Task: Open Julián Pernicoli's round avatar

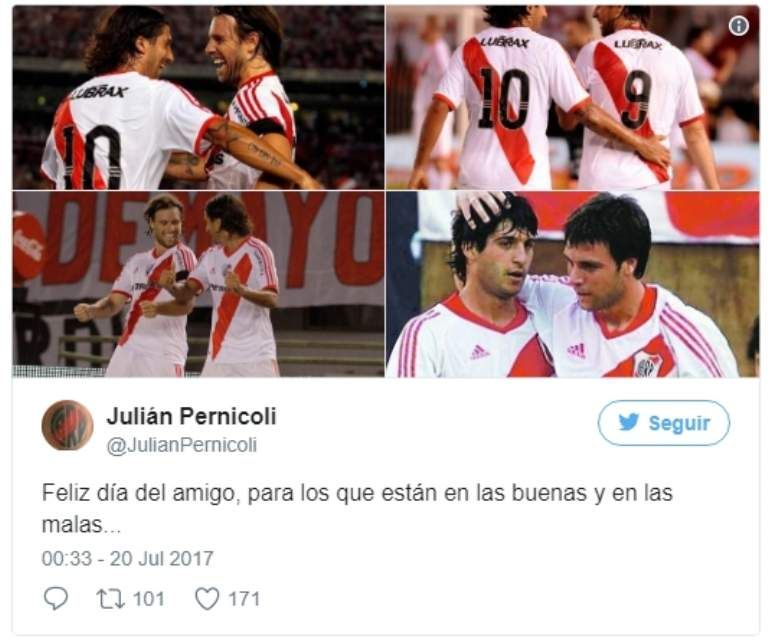Action: click(x=68, y=425)
